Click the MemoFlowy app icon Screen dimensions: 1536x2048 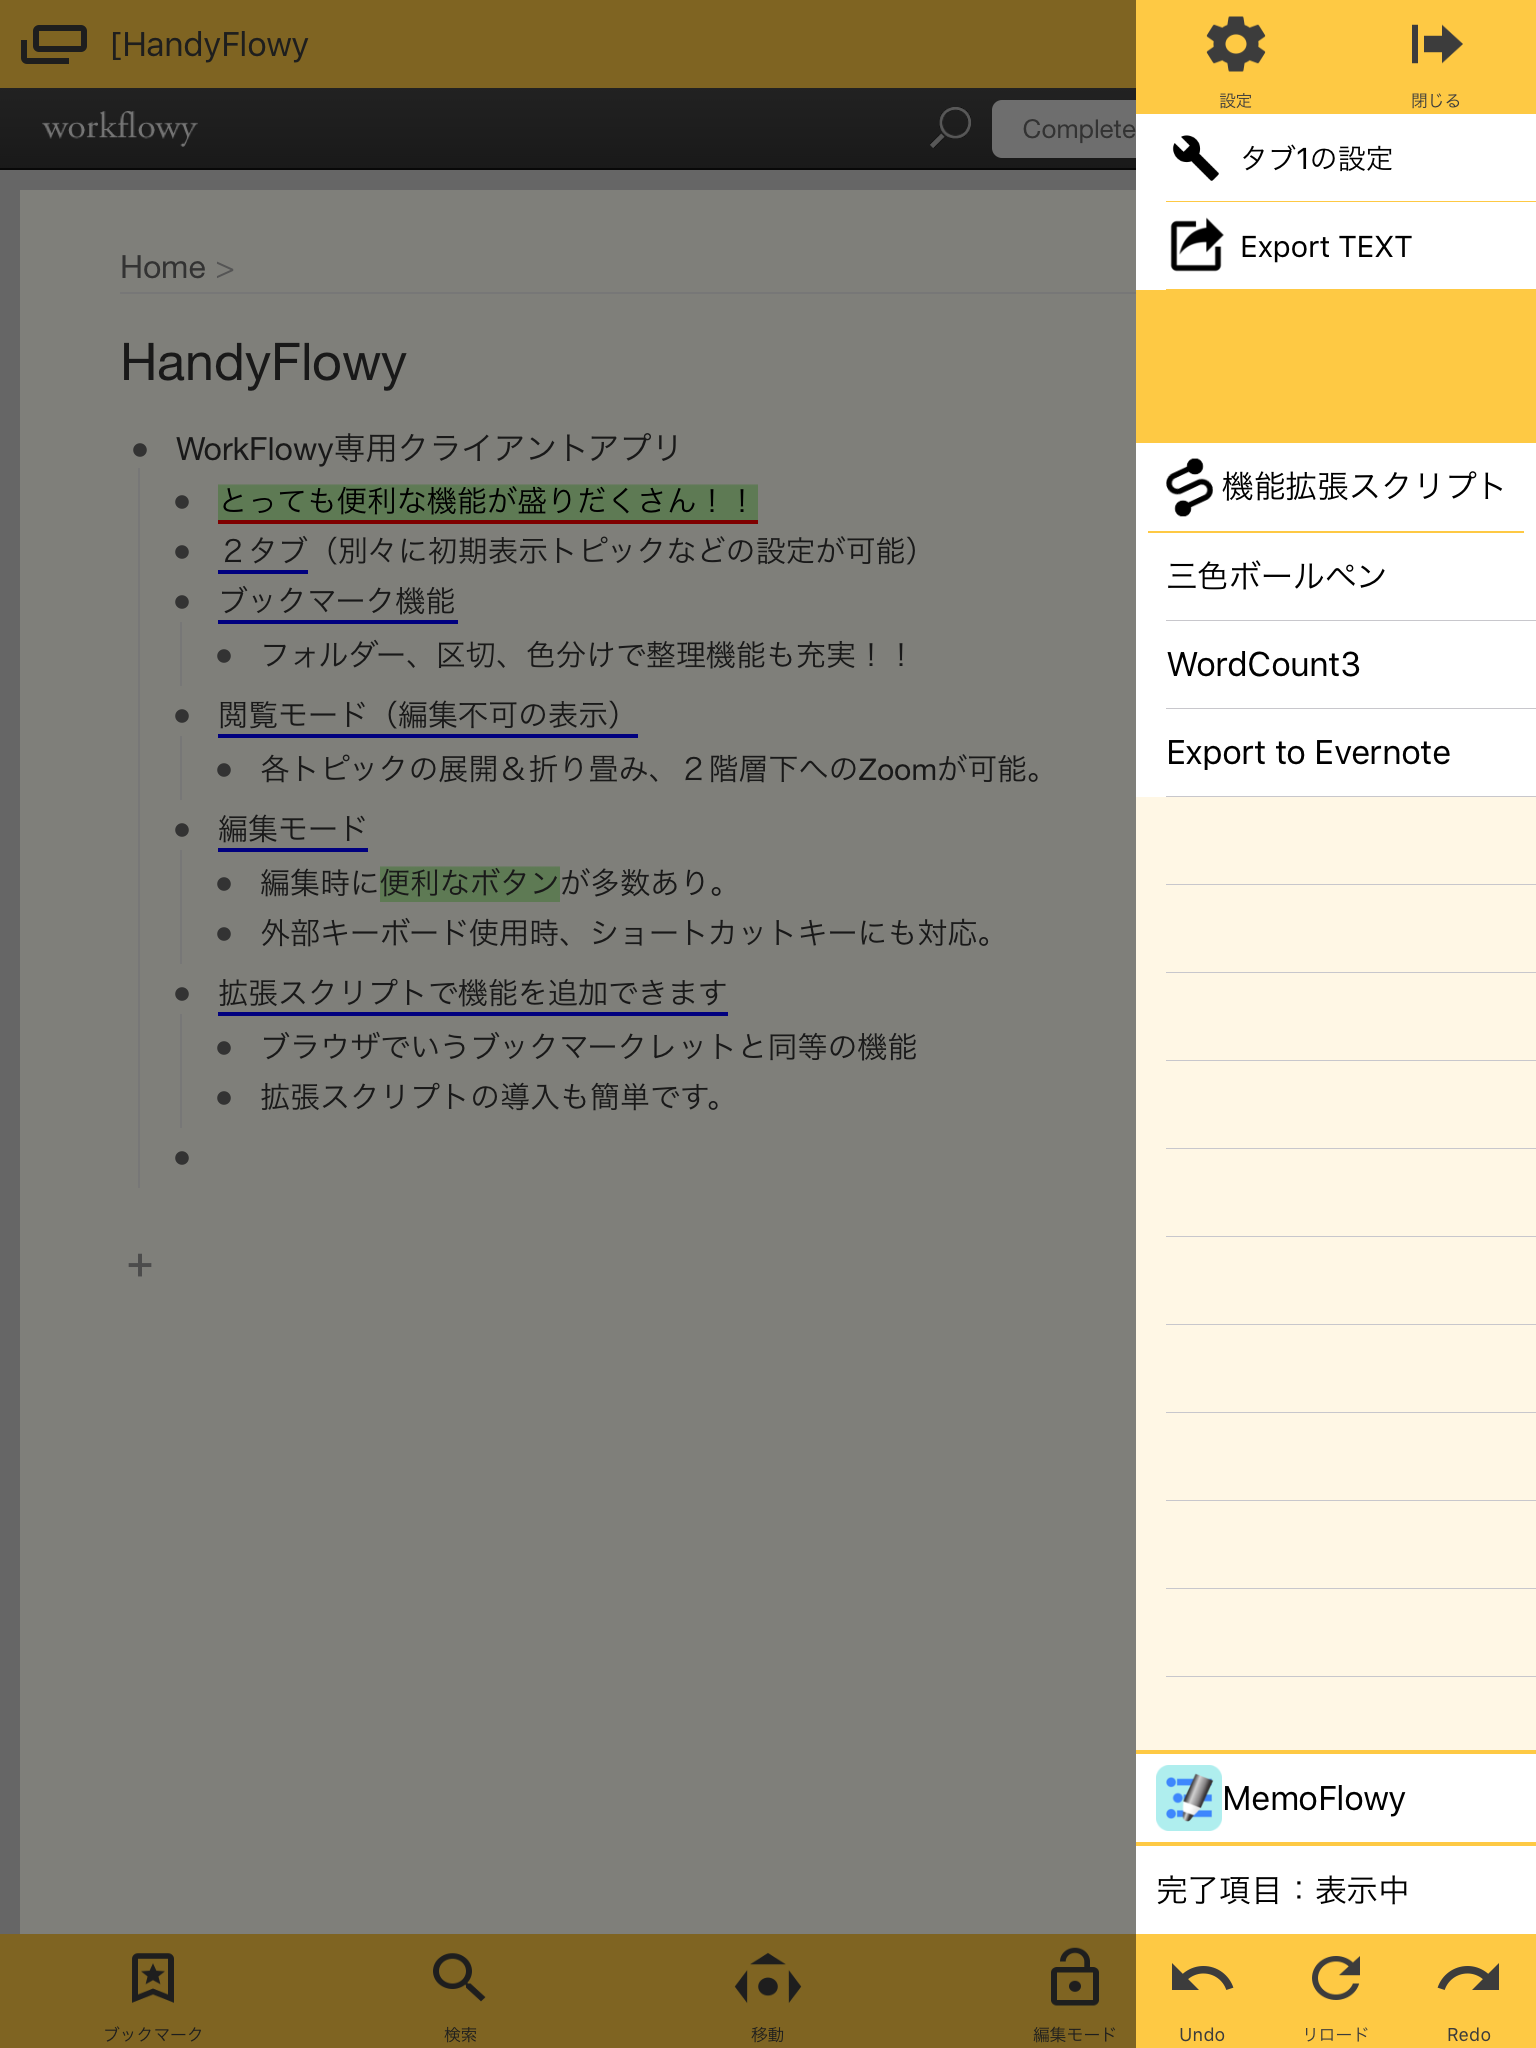click(1188, 1798)
